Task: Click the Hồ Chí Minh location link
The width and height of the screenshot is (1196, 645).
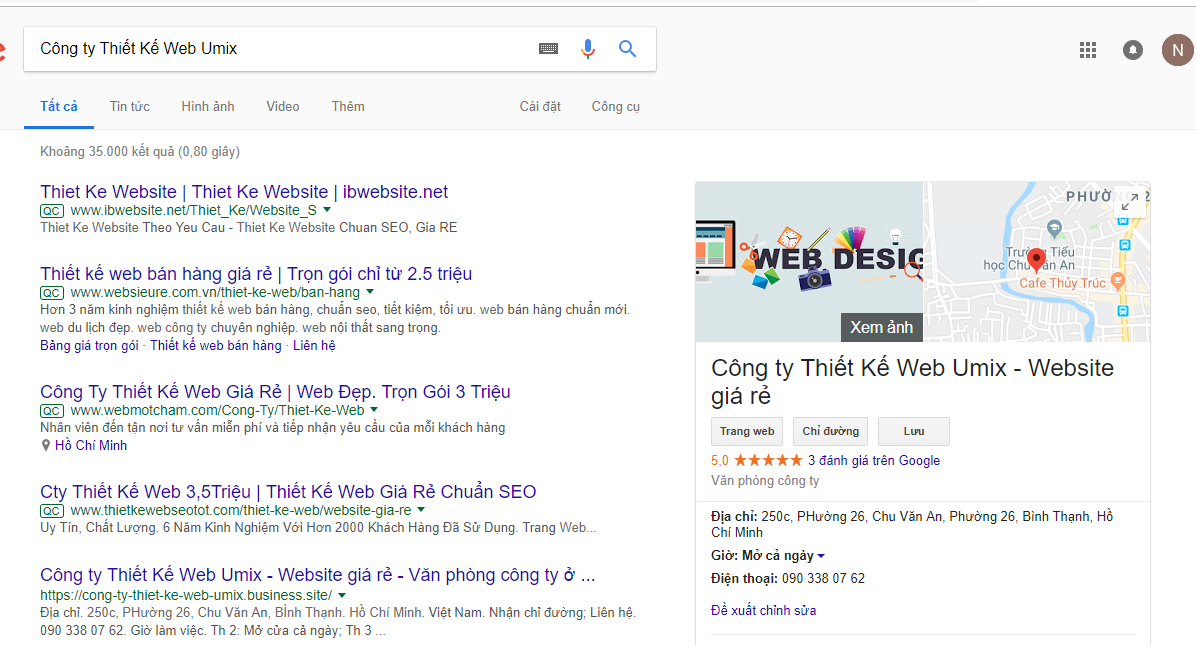Action: coord(91,446)
